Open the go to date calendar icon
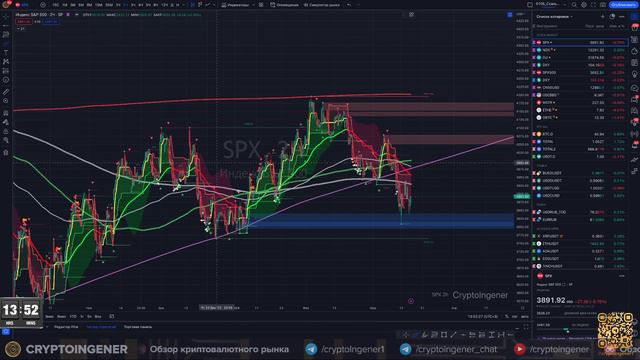 point(111,316)
